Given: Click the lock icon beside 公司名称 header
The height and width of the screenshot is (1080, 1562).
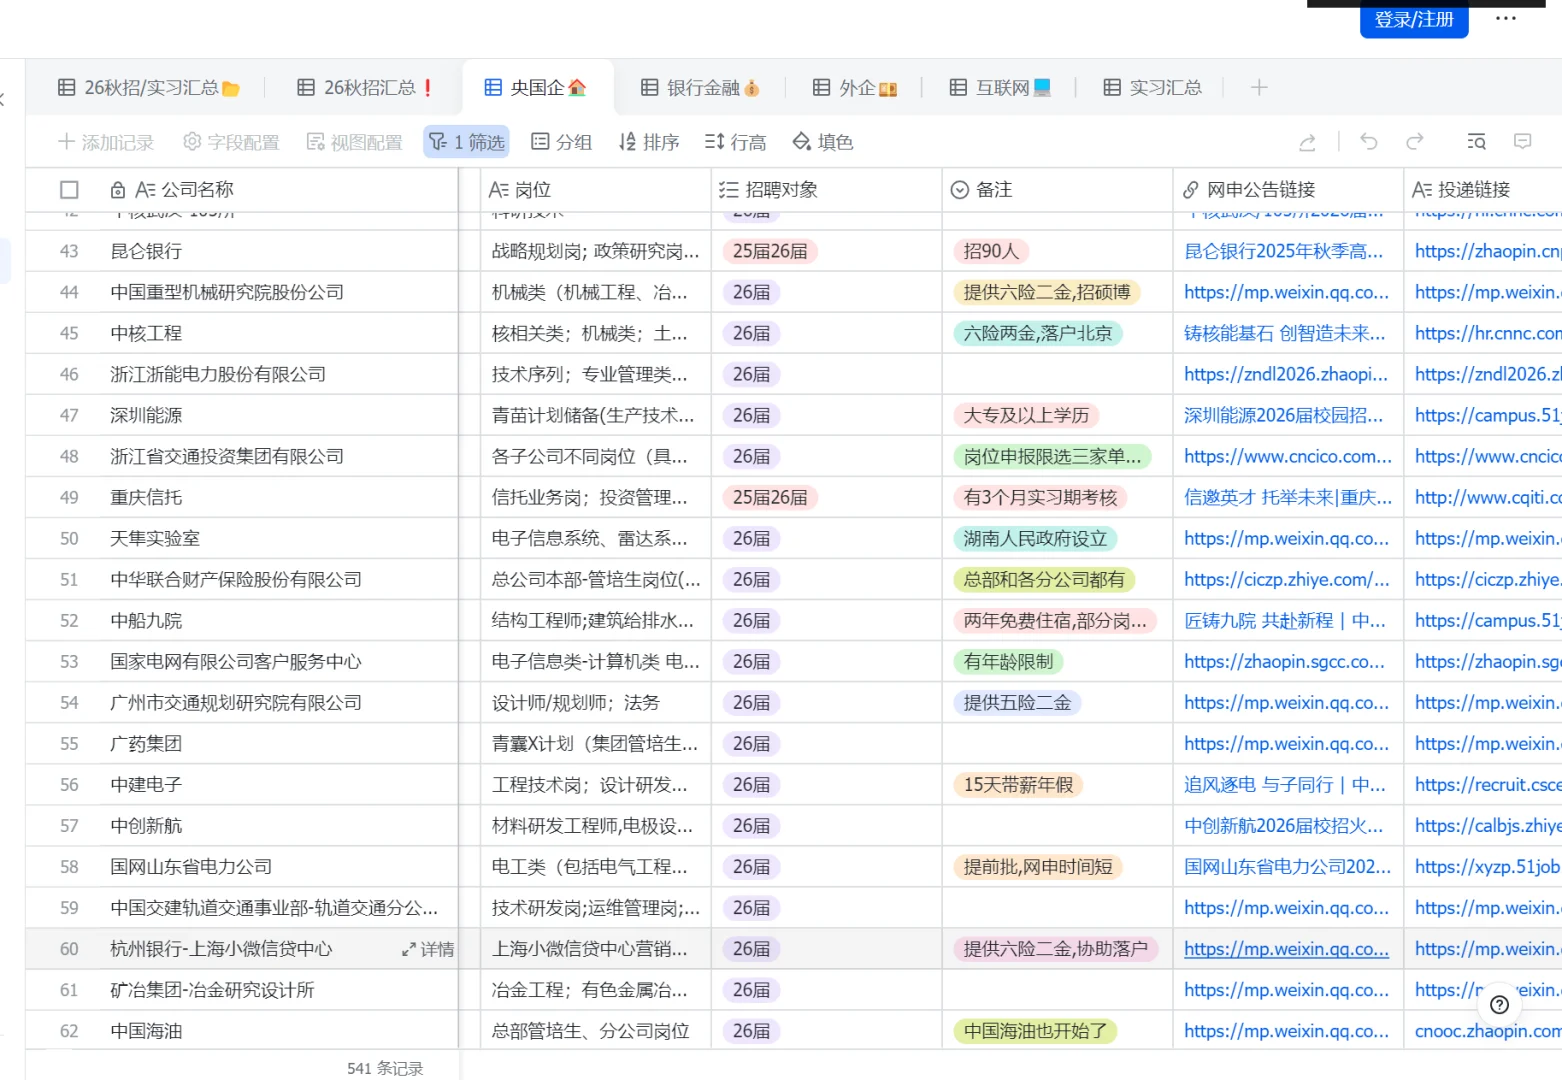Looking at the screenshot, I should click(118, 190).
